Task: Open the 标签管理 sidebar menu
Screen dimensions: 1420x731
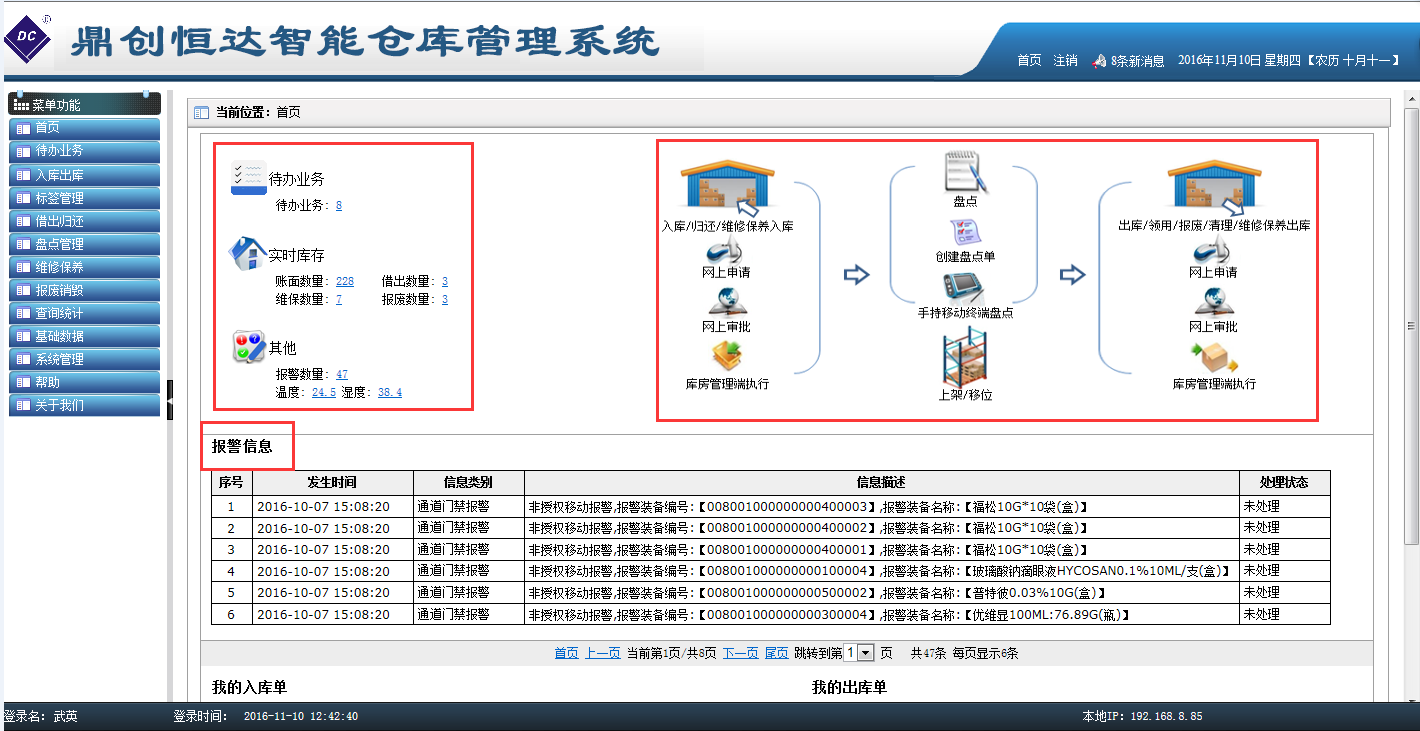Action: point(84,197)
